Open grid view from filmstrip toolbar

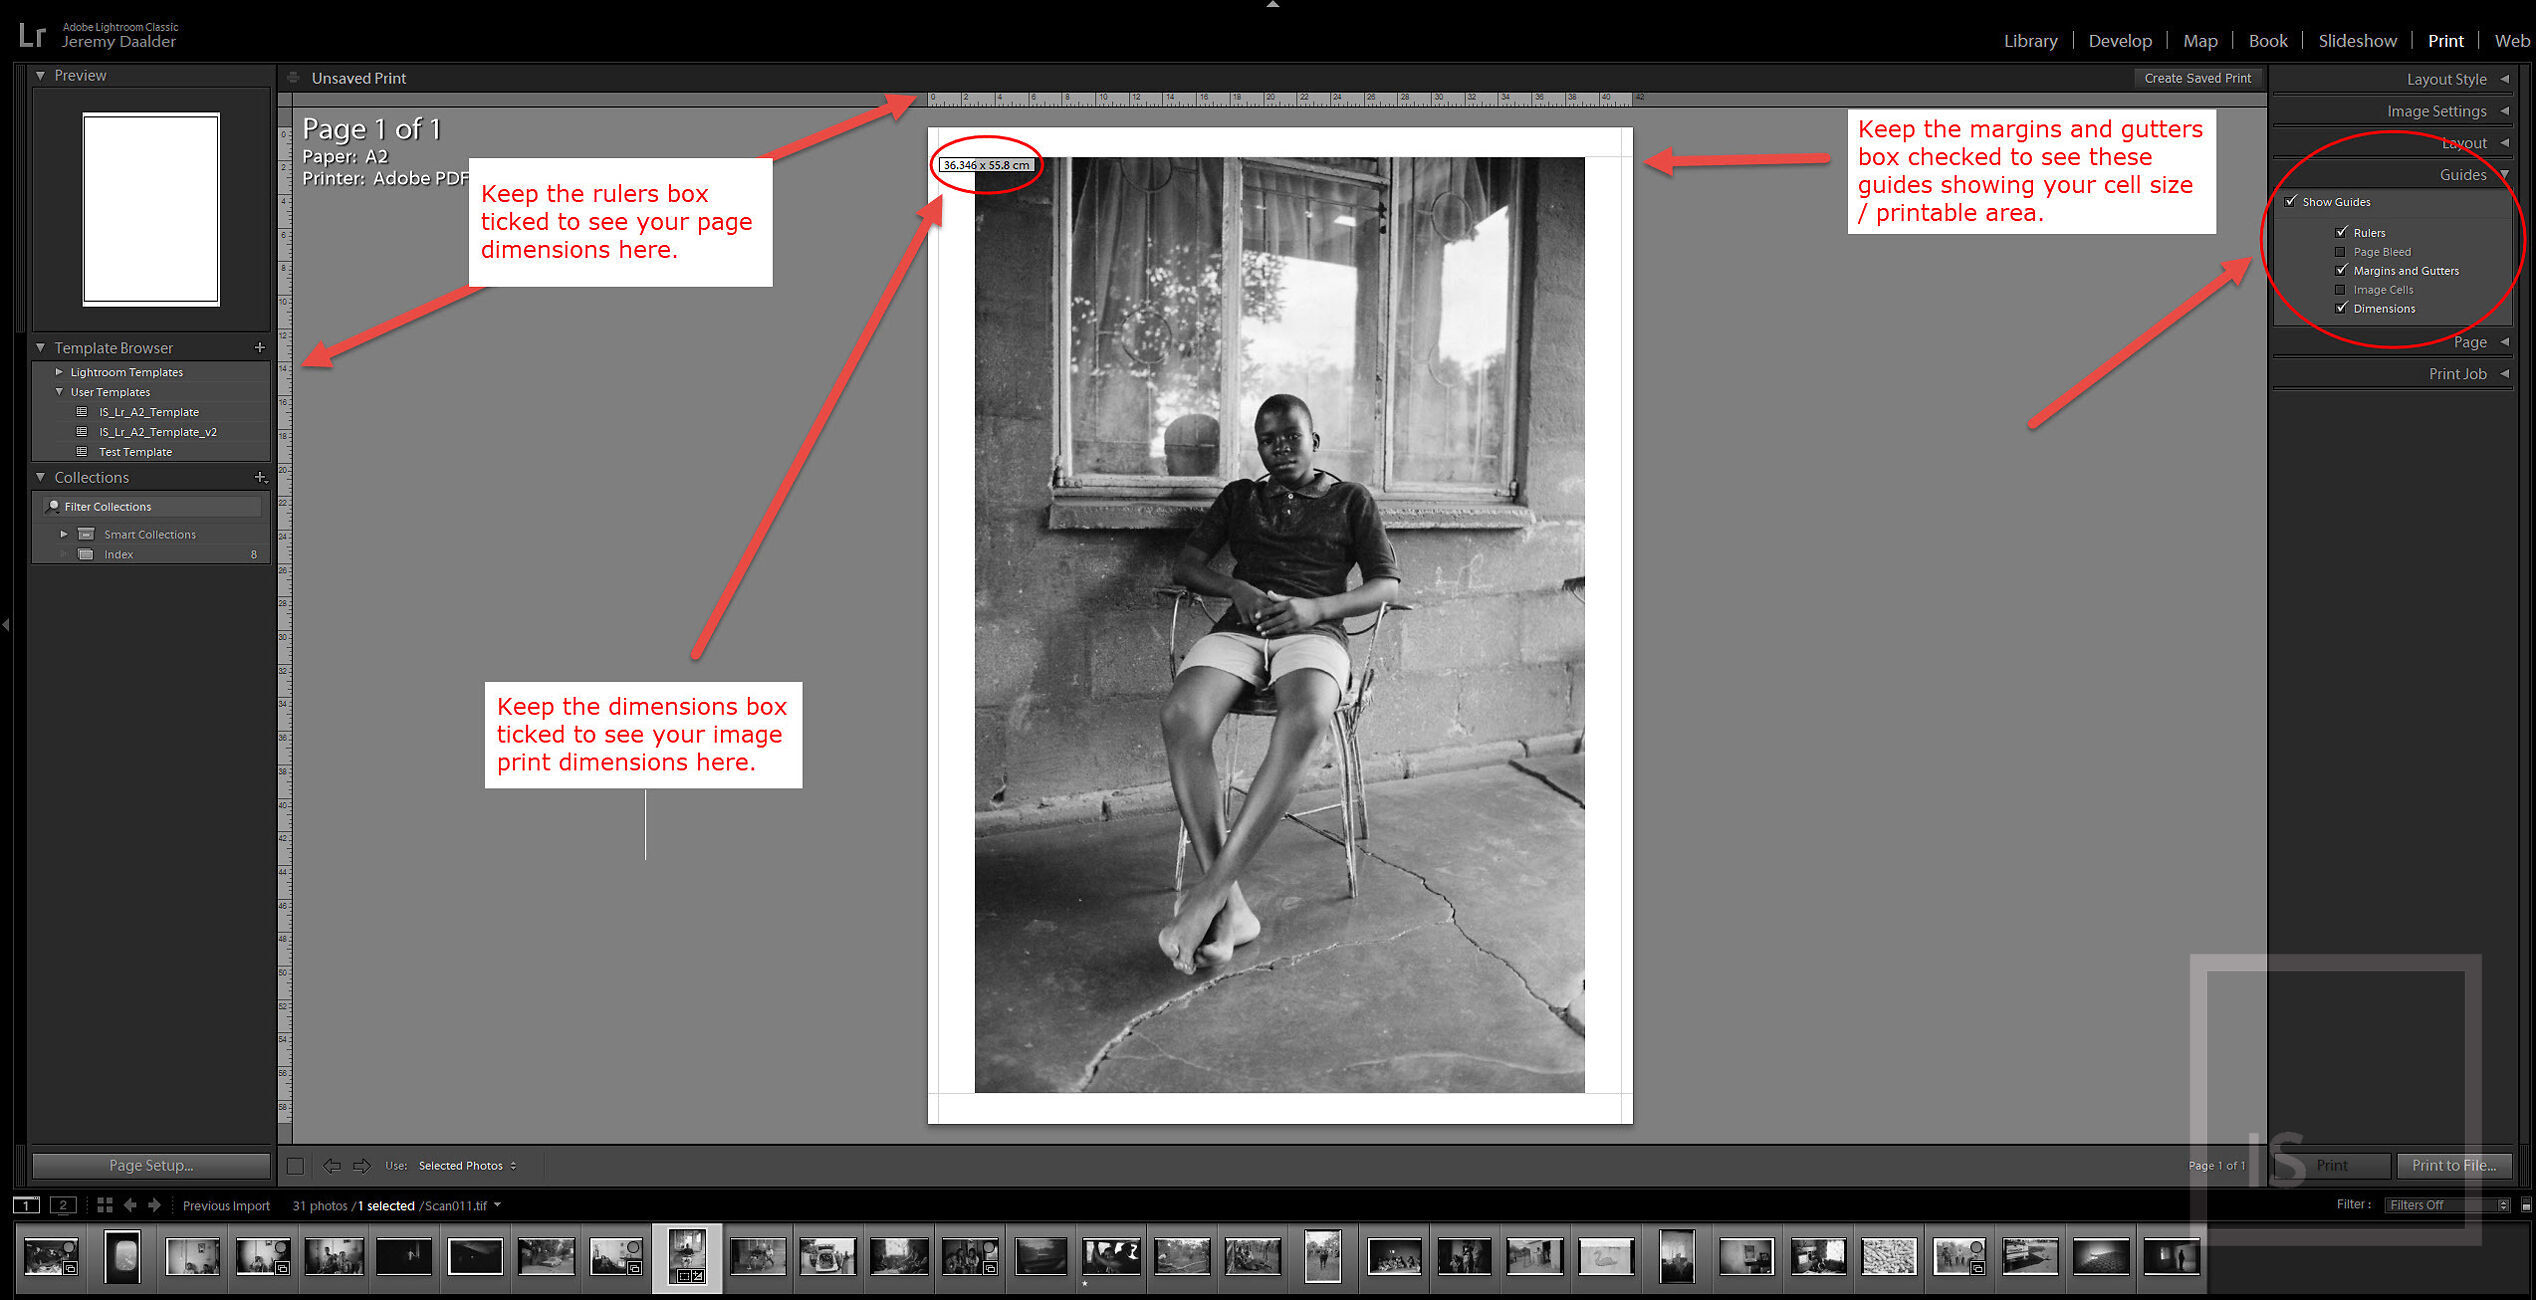pyautogui.click(x=105, y=1205)
